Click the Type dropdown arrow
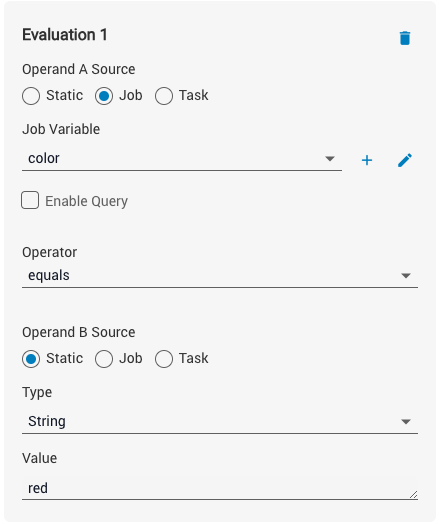 tap(406, 422)
